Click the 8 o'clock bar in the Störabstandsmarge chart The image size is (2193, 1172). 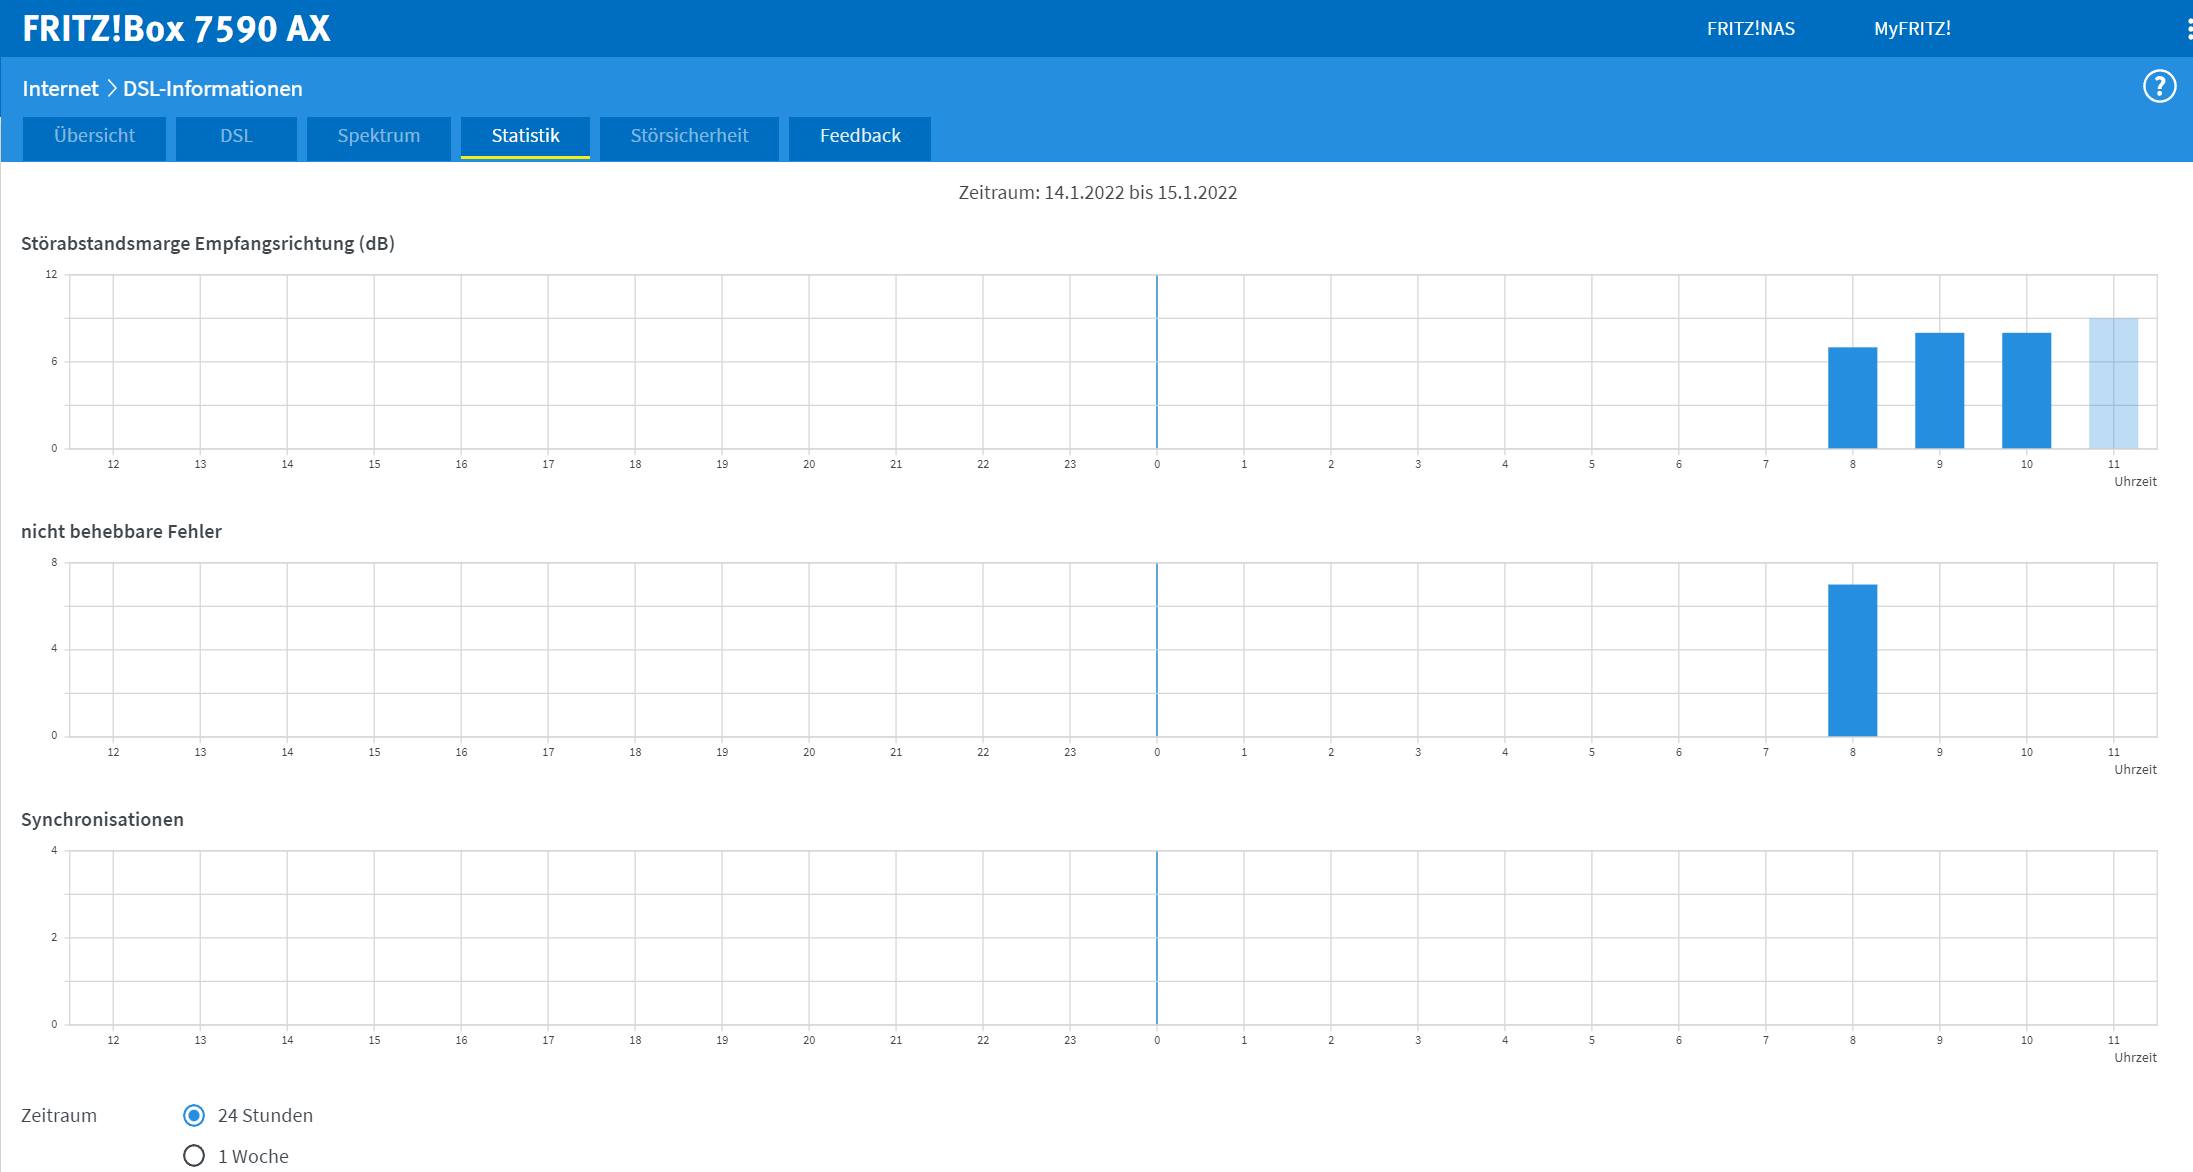point(1852,398)
